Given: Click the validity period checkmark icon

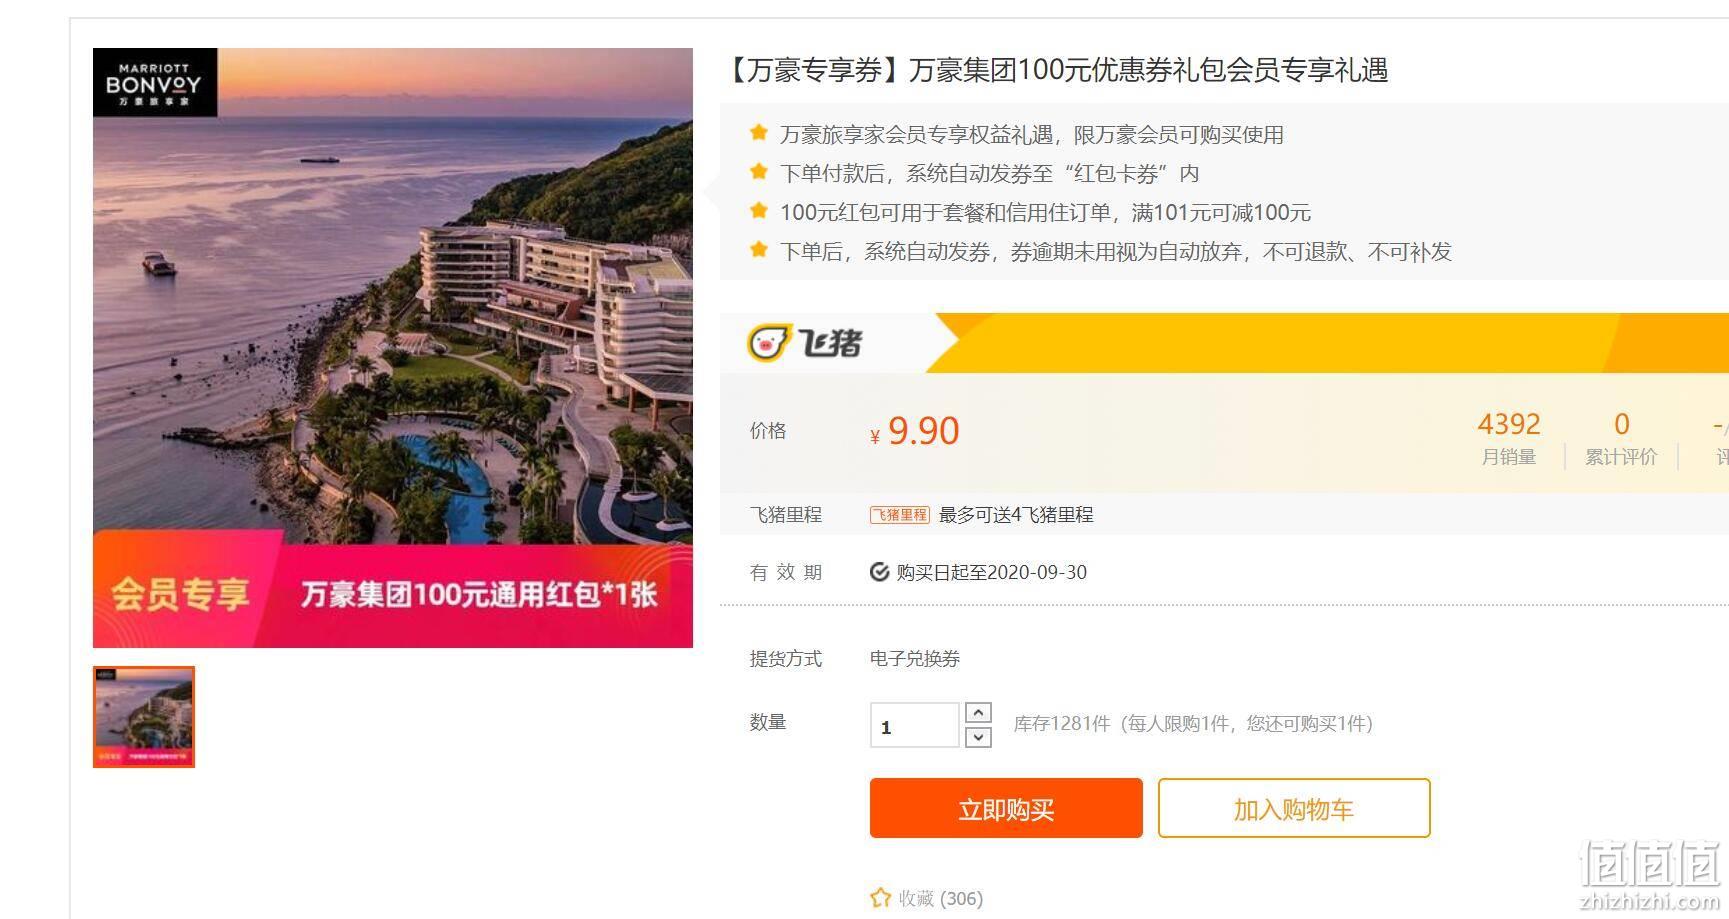Looking at the screenshot, I should point(879,572).
